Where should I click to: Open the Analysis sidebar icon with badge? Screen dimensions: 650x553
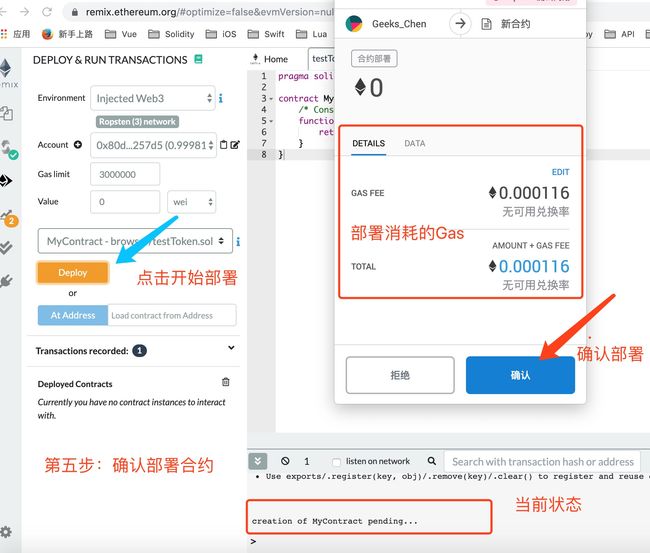pos(8,218)
